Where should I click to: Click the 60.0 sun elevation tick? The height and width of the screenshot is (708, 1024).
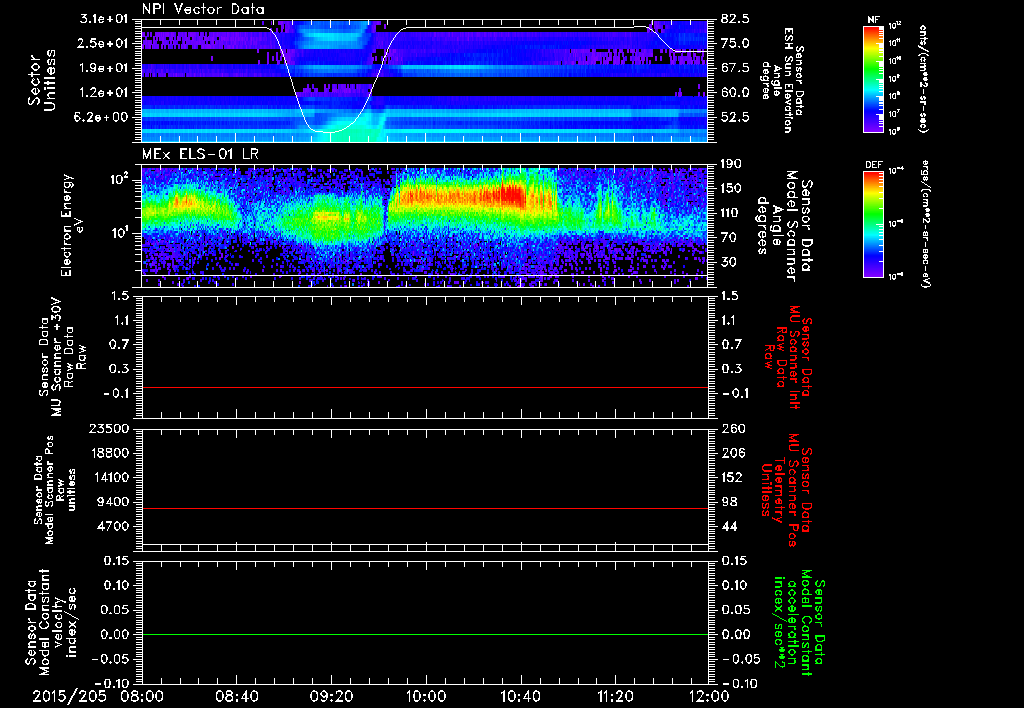[x=735, y=93]
